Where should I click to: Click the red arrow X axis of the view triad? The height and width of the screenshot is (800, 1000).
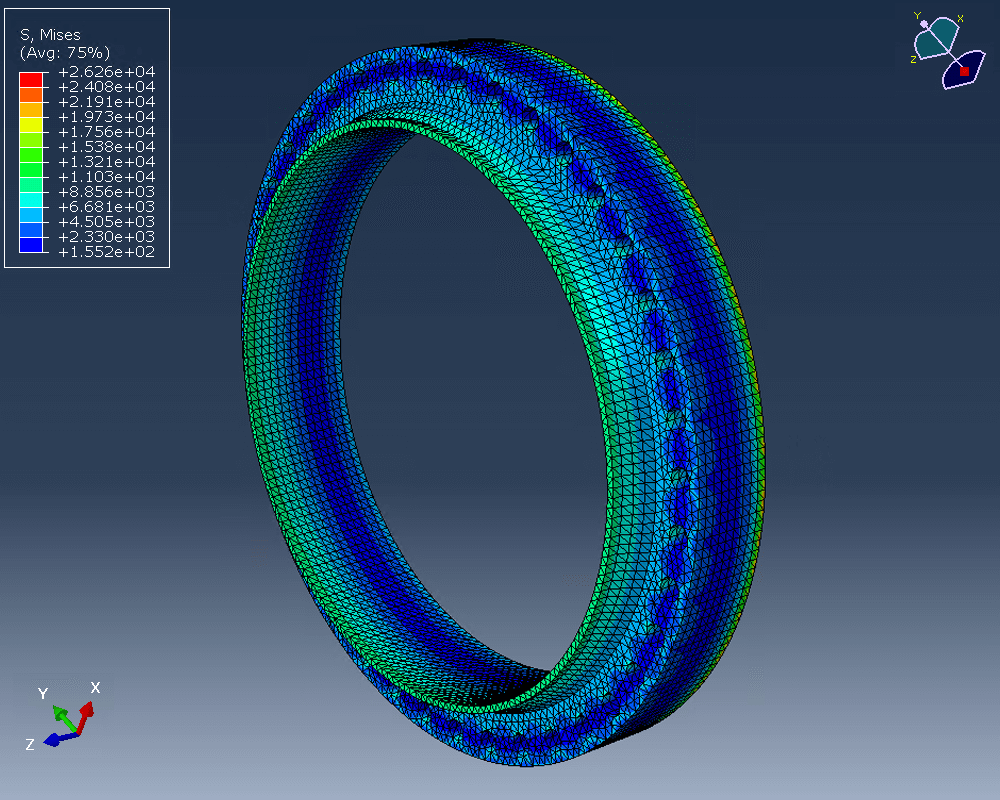pyautogui.click(x=85, y=717)
